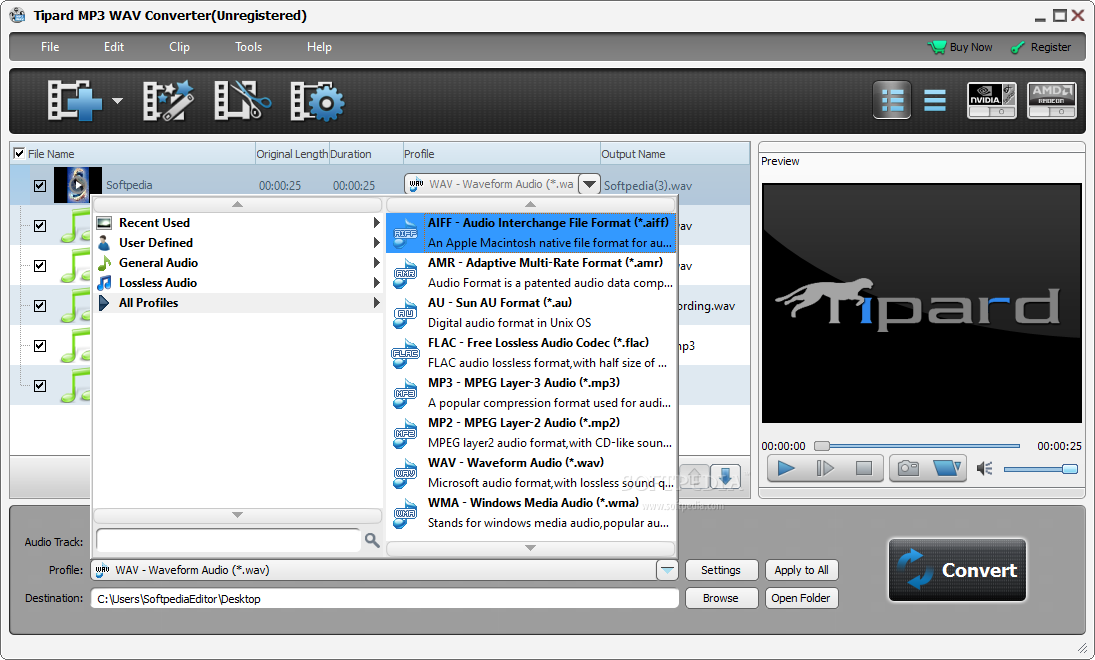
Task: Select the WAV format icon
Action: 405,473
